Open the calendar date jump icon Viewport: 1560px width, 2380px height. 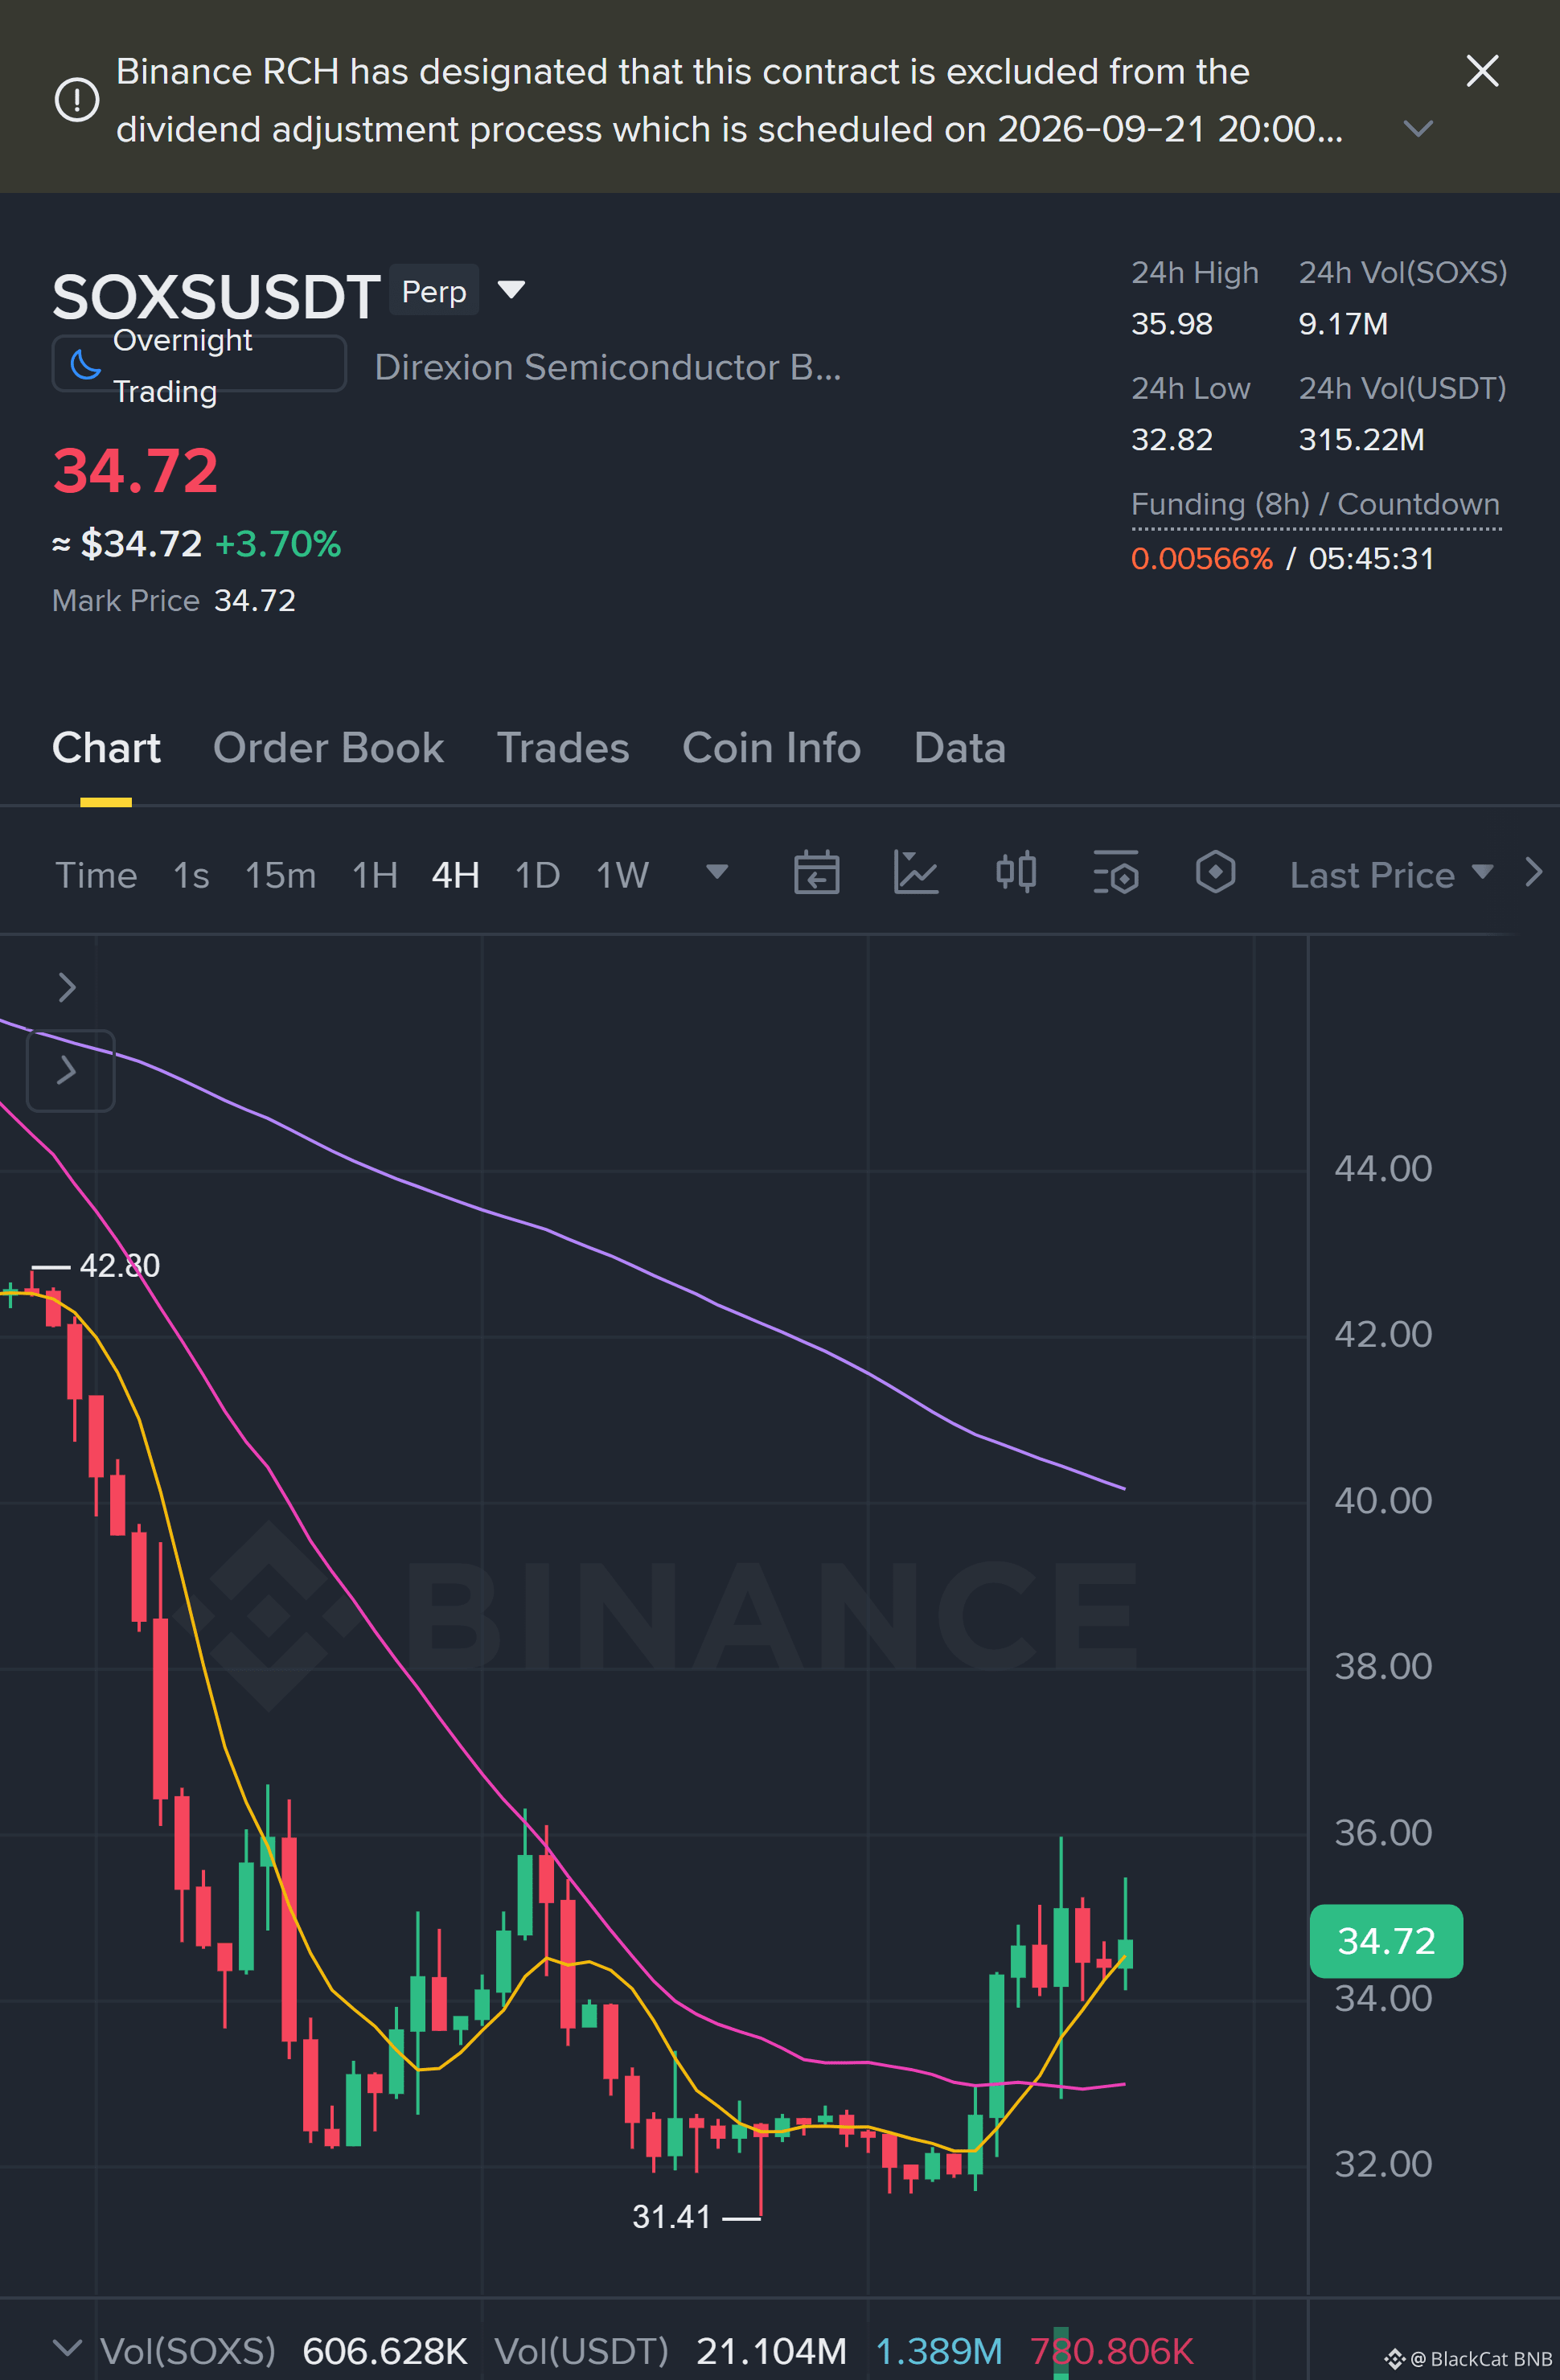pos(816,874)
